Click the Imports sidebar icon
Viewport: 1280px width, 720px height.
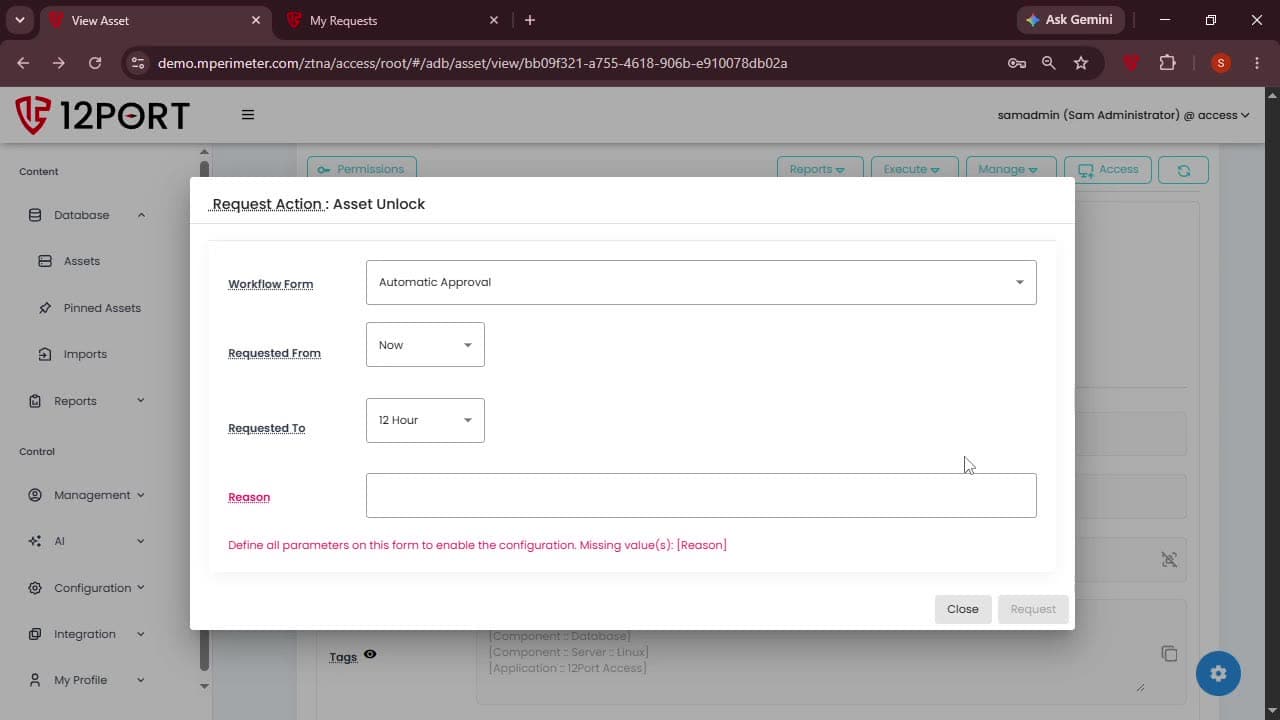[x=45, y=354]
